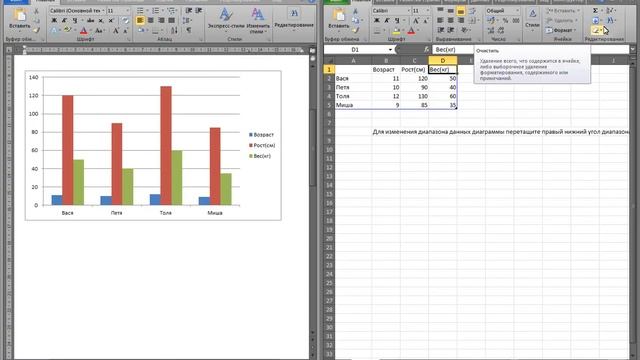Click the Clear eraser button in Excel

[x=596, y=30]
